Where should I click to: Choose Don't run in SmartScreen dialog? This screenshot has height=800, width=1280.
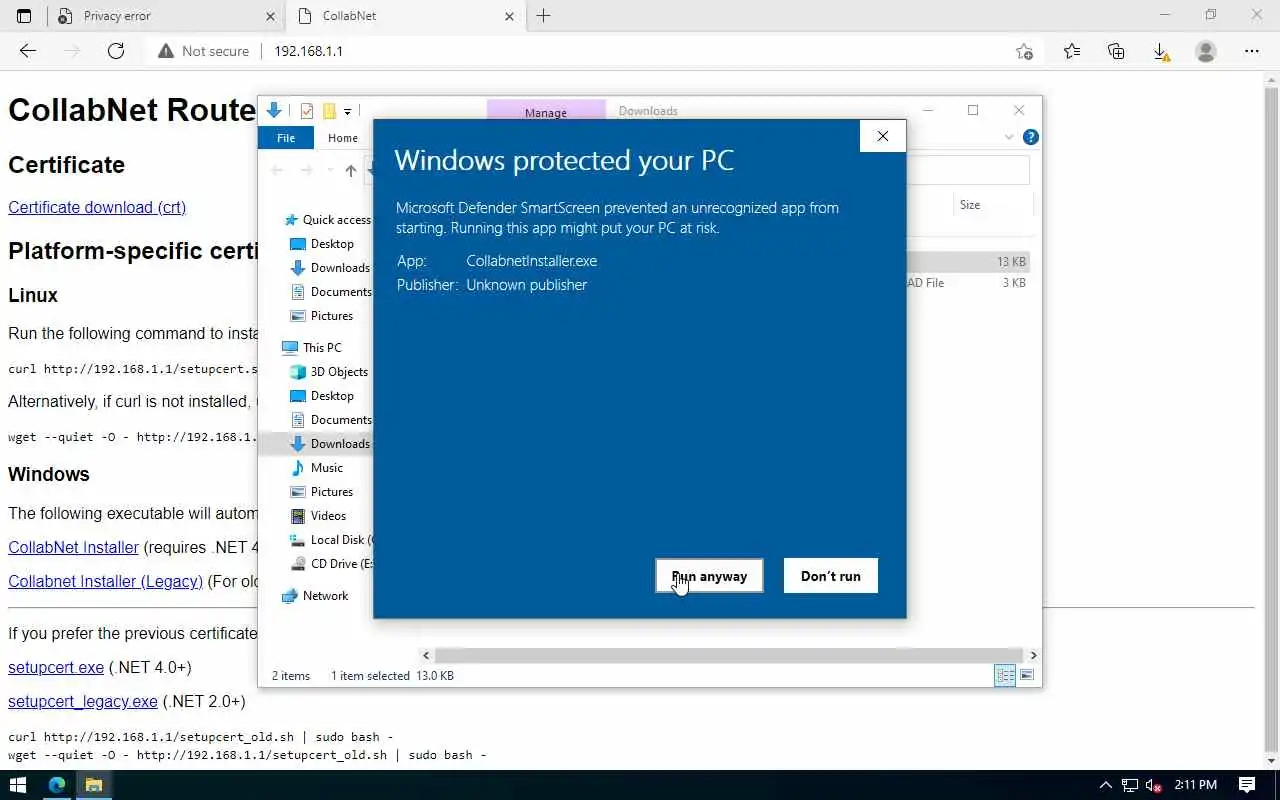click(830, 576)
